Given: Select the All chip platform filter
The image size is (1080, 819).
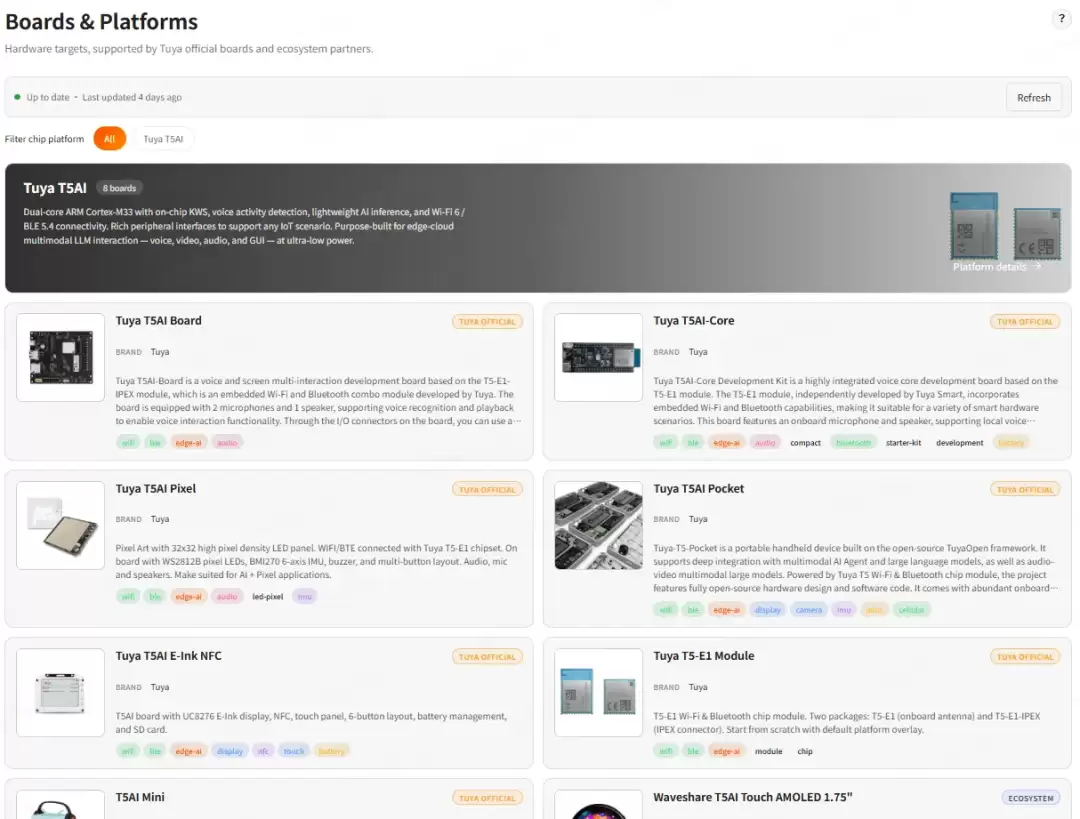Looking at the screenshot, I should [110, 138].
